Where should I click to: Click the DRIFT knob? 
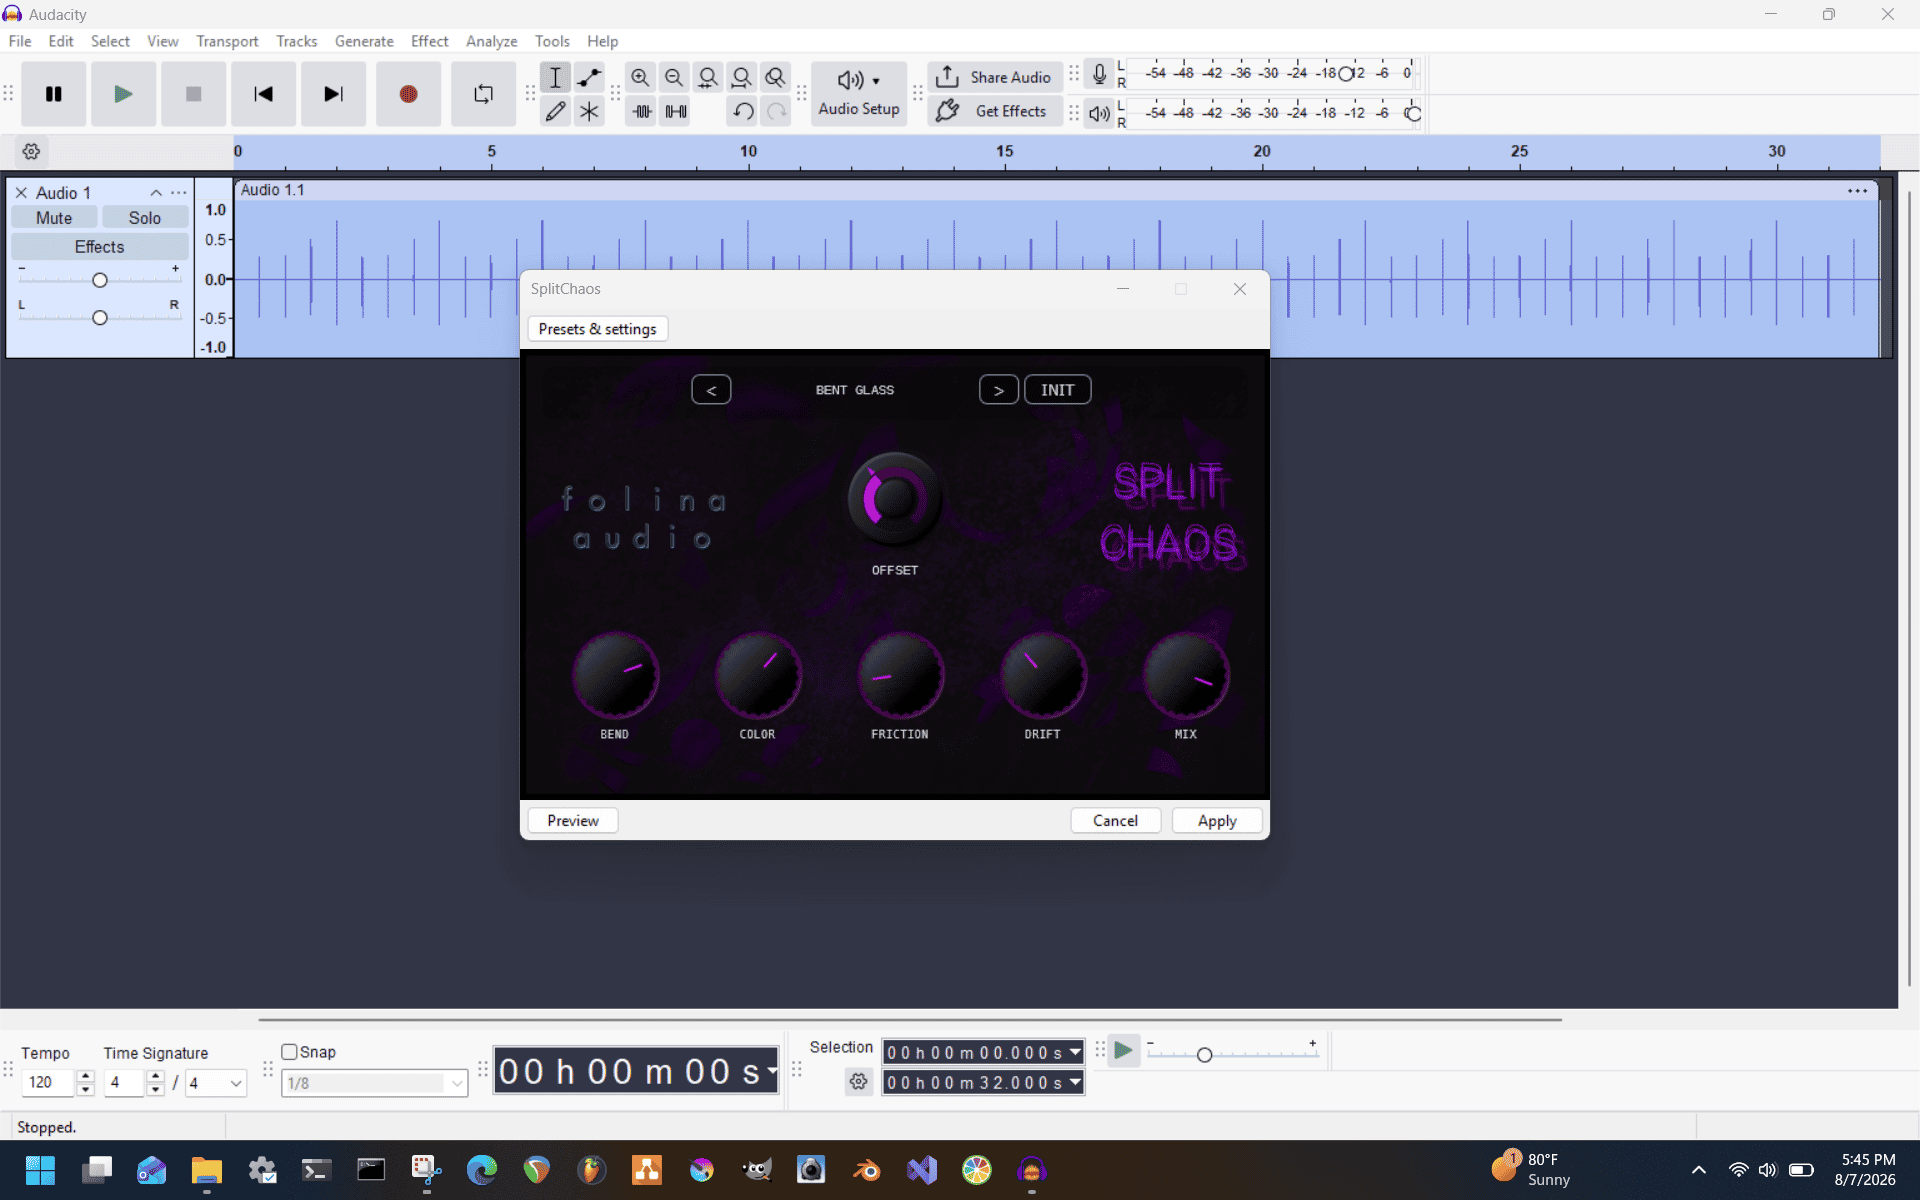coord(1043,675)
